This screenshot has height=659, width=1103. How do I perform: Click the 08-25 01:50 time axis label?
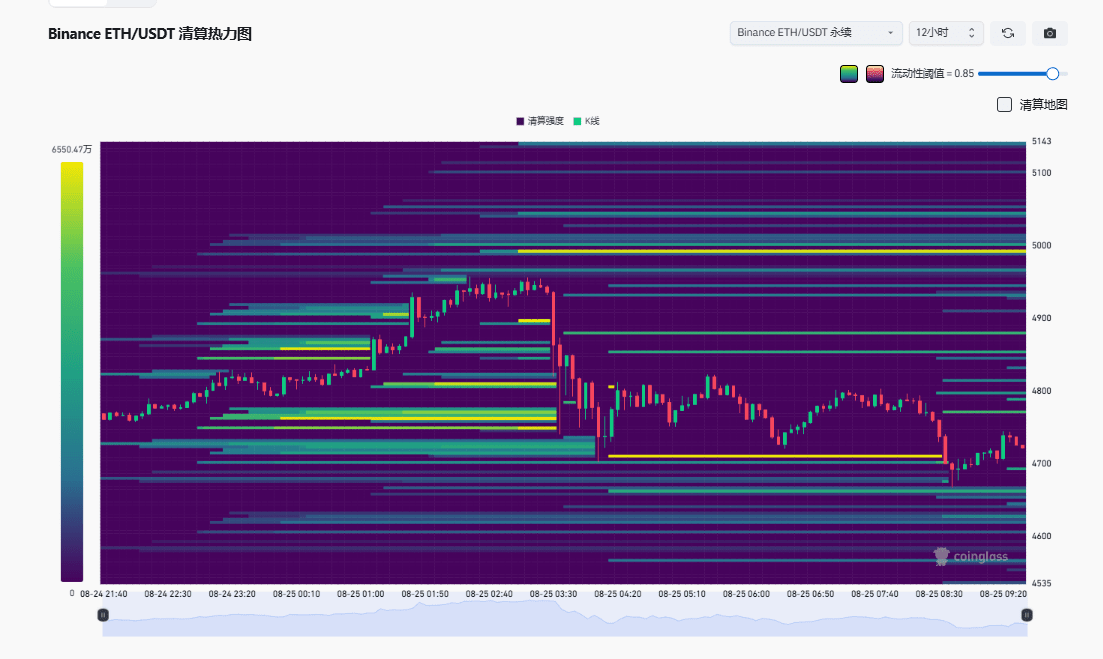coord(425,594)
